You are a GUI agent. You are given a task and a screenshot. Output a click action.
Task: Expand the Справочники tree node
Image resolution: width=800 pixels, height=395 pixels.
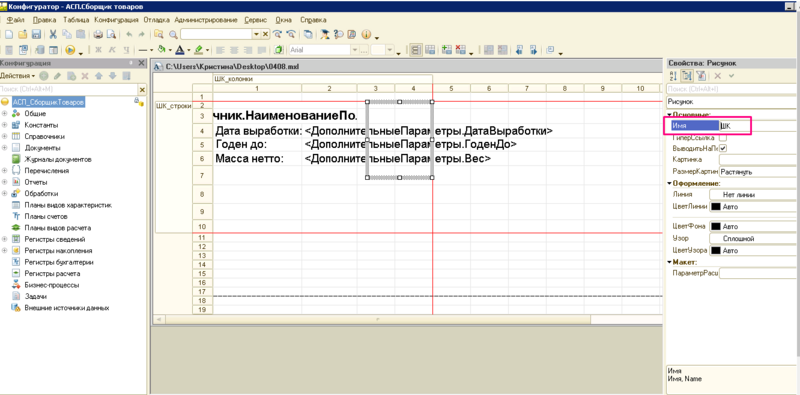(x=5, y=137)
